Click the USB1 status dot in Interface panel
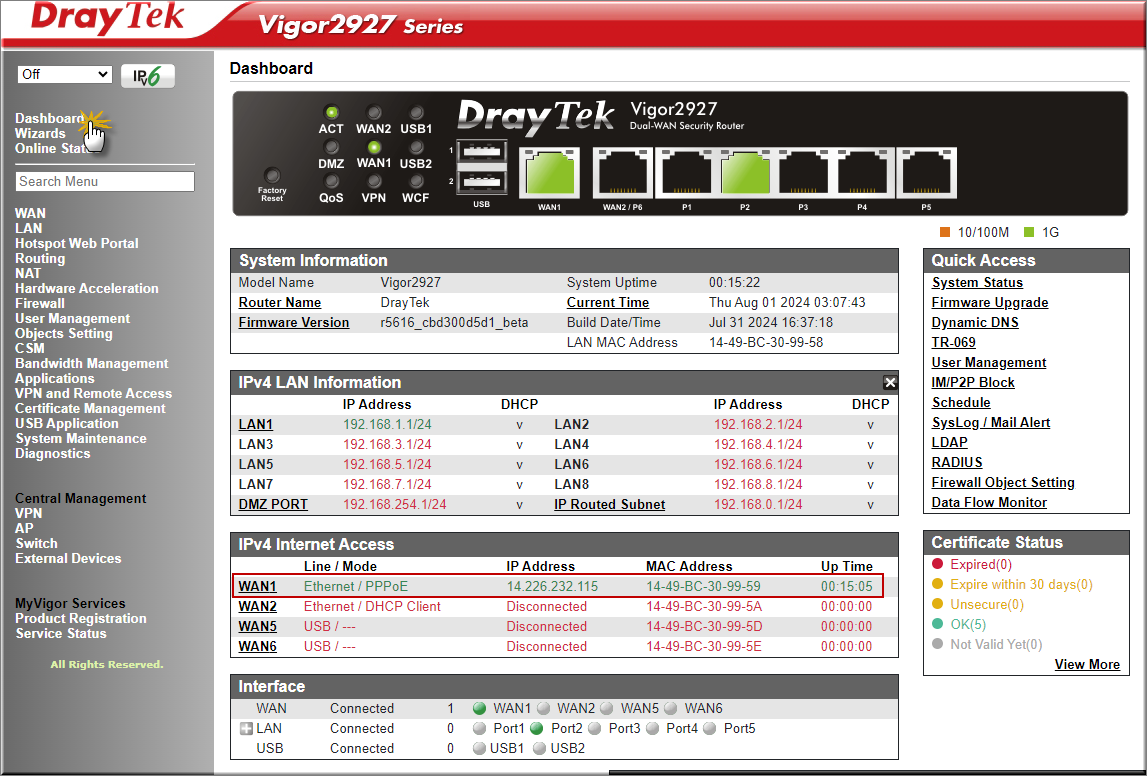The height and width of the screenshot is (776, 1147). coord(478,748)
